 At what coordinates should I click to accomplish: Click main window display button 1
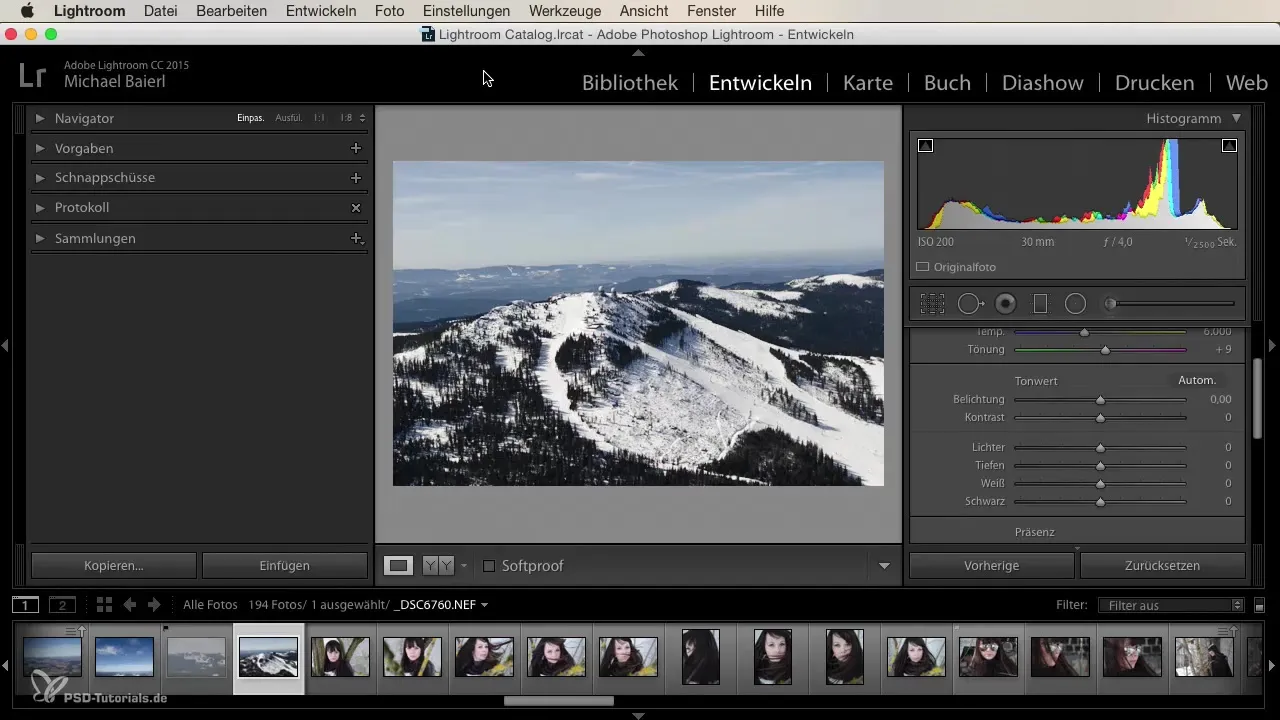pos(26,605)
